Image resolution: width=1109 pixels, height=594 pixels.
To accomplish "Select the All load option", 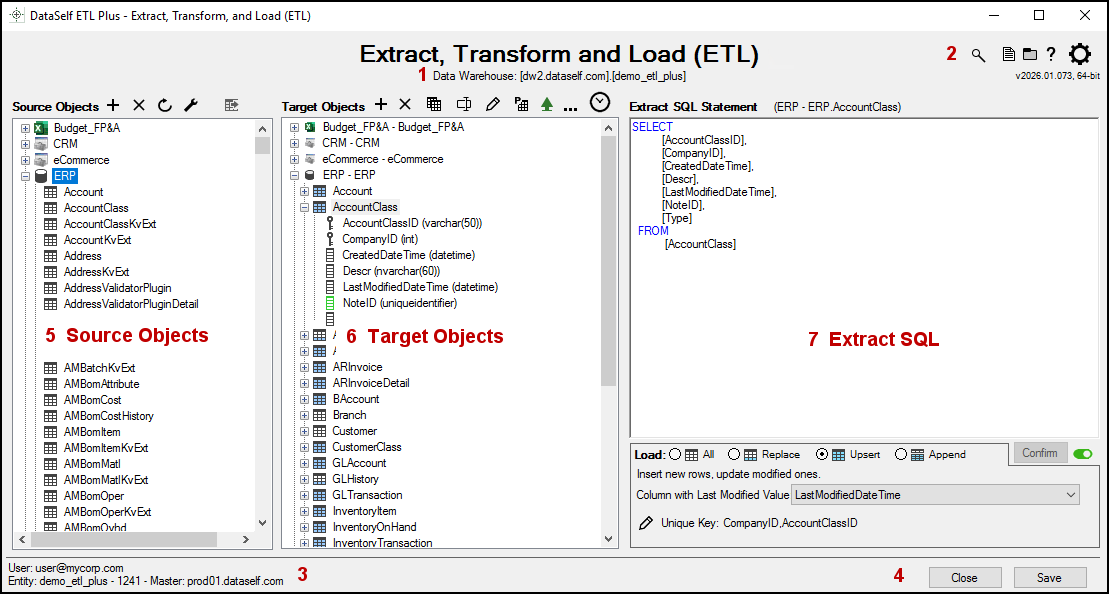I will click(675, 454).
